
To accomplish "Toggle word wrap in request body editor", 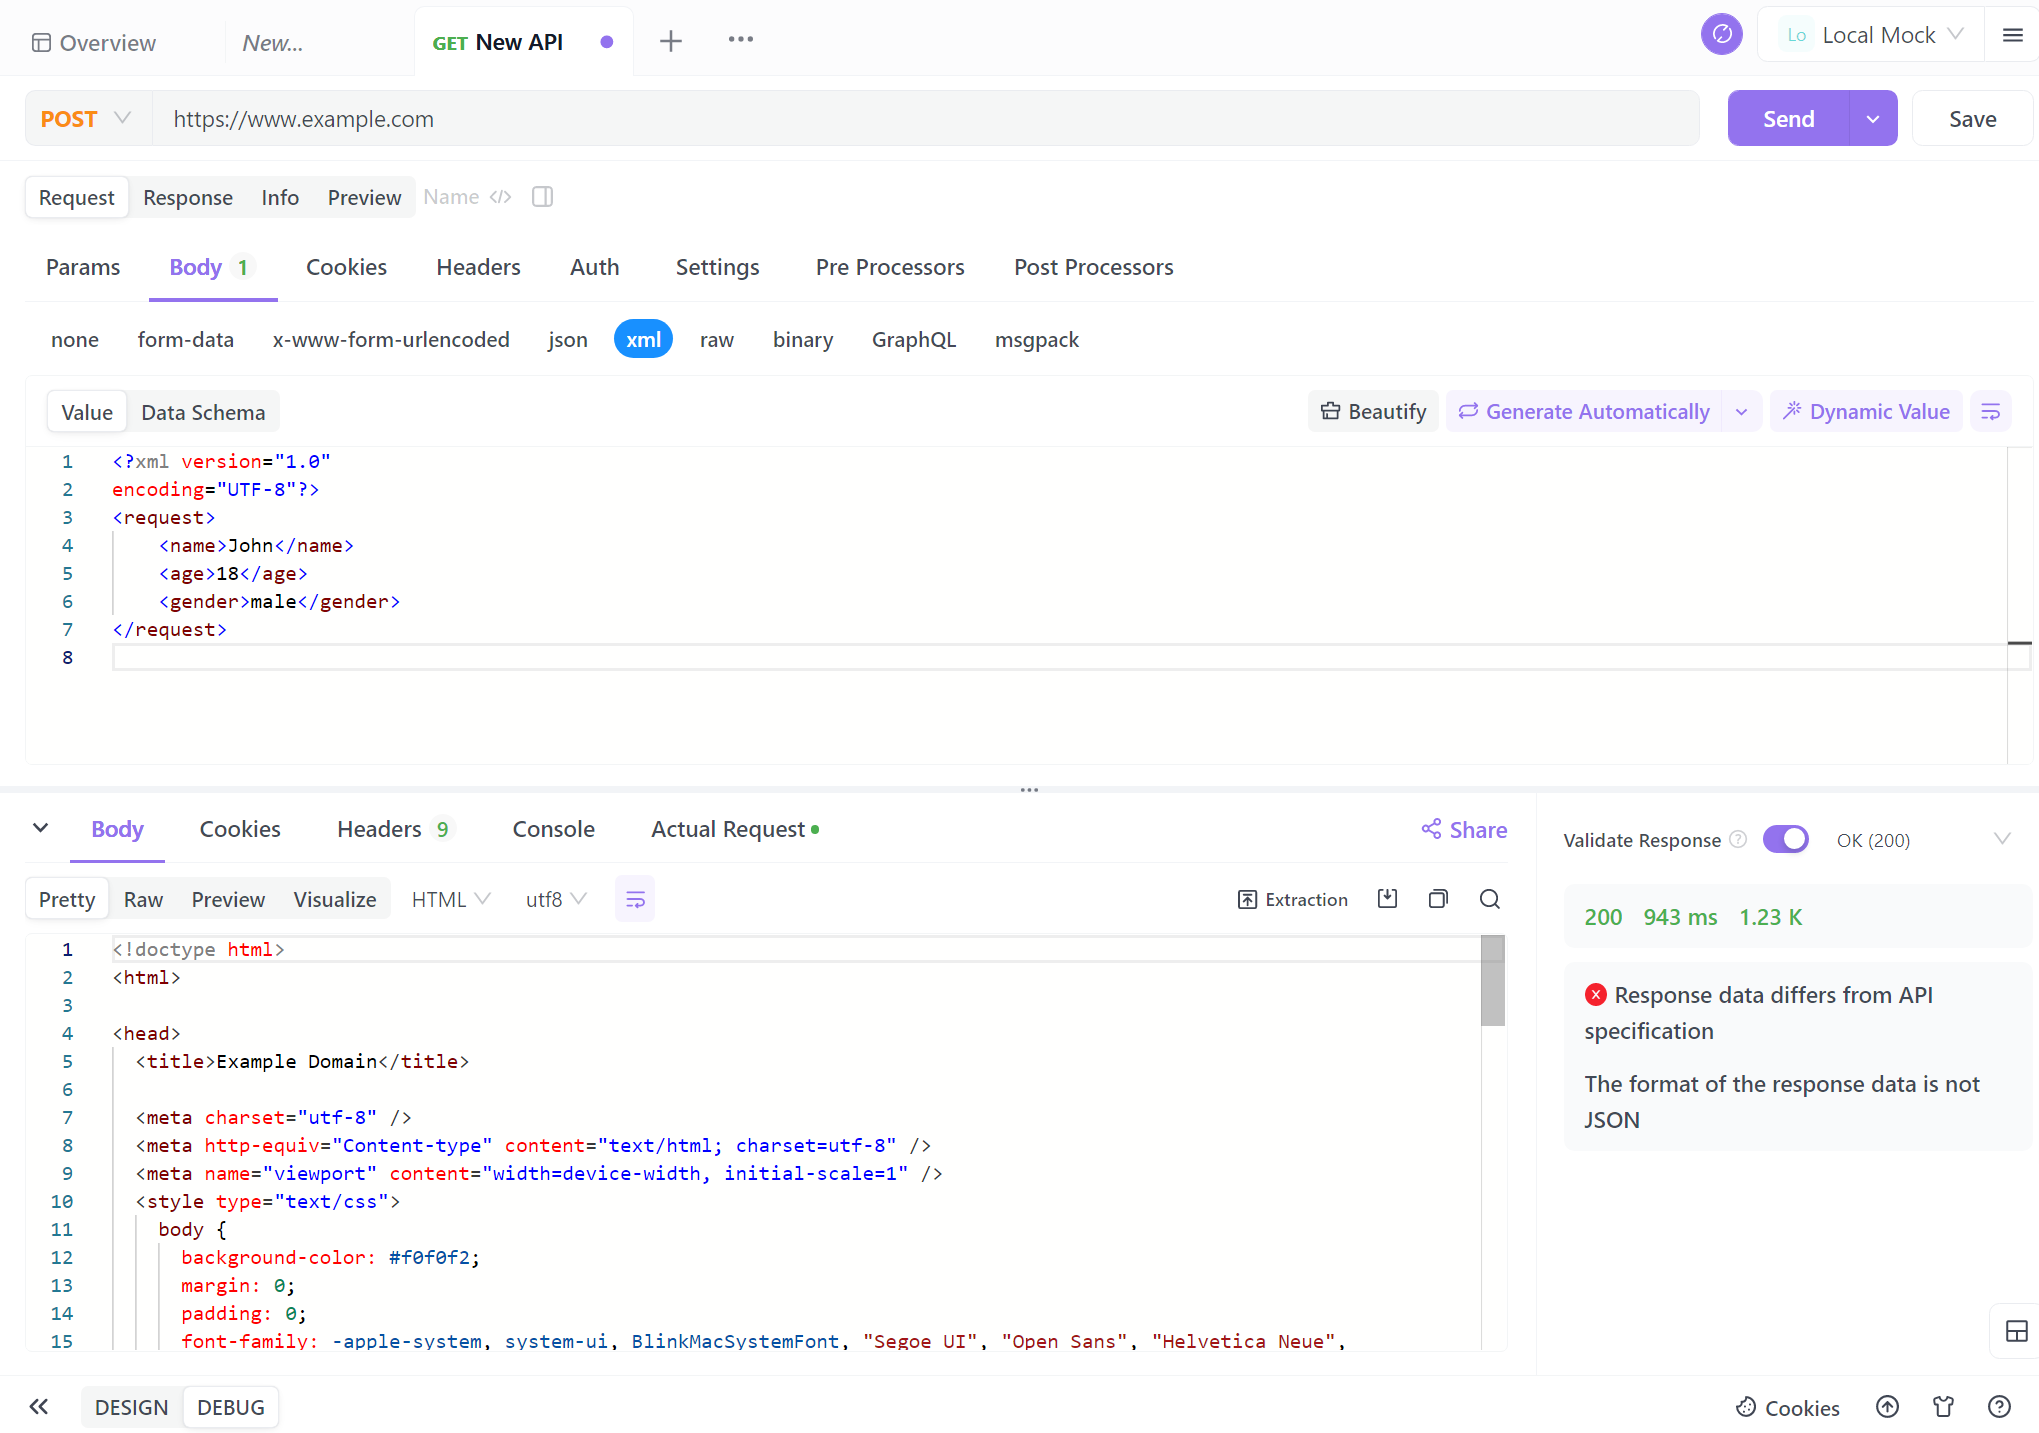I will point(1991,412).
